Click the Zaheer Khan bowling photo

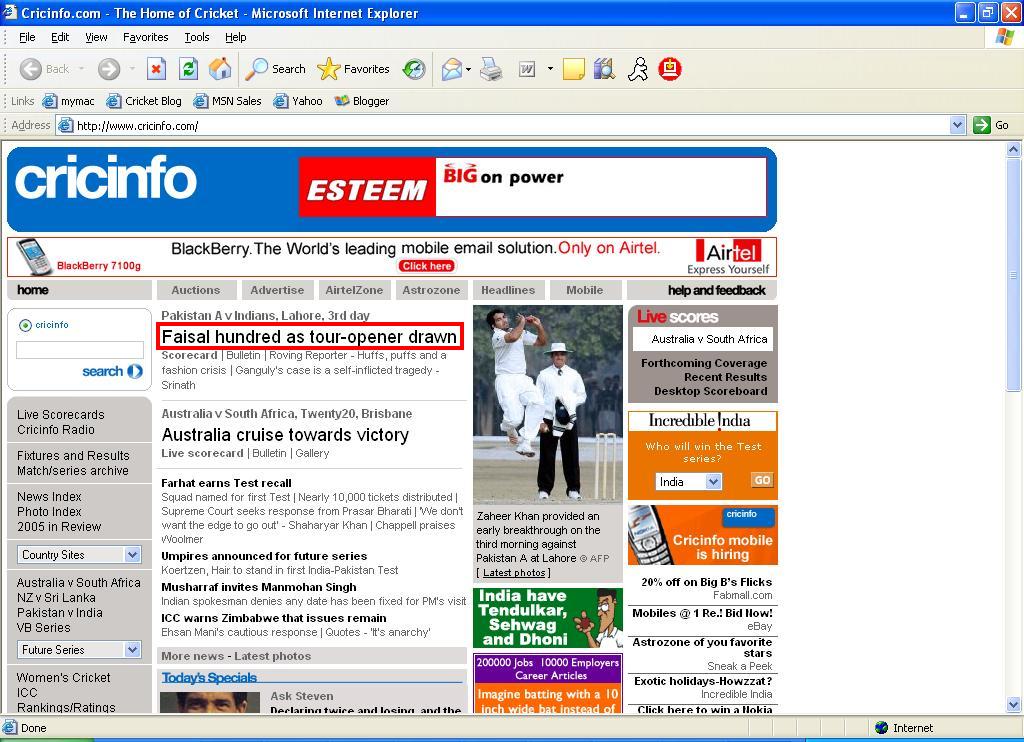547,404
